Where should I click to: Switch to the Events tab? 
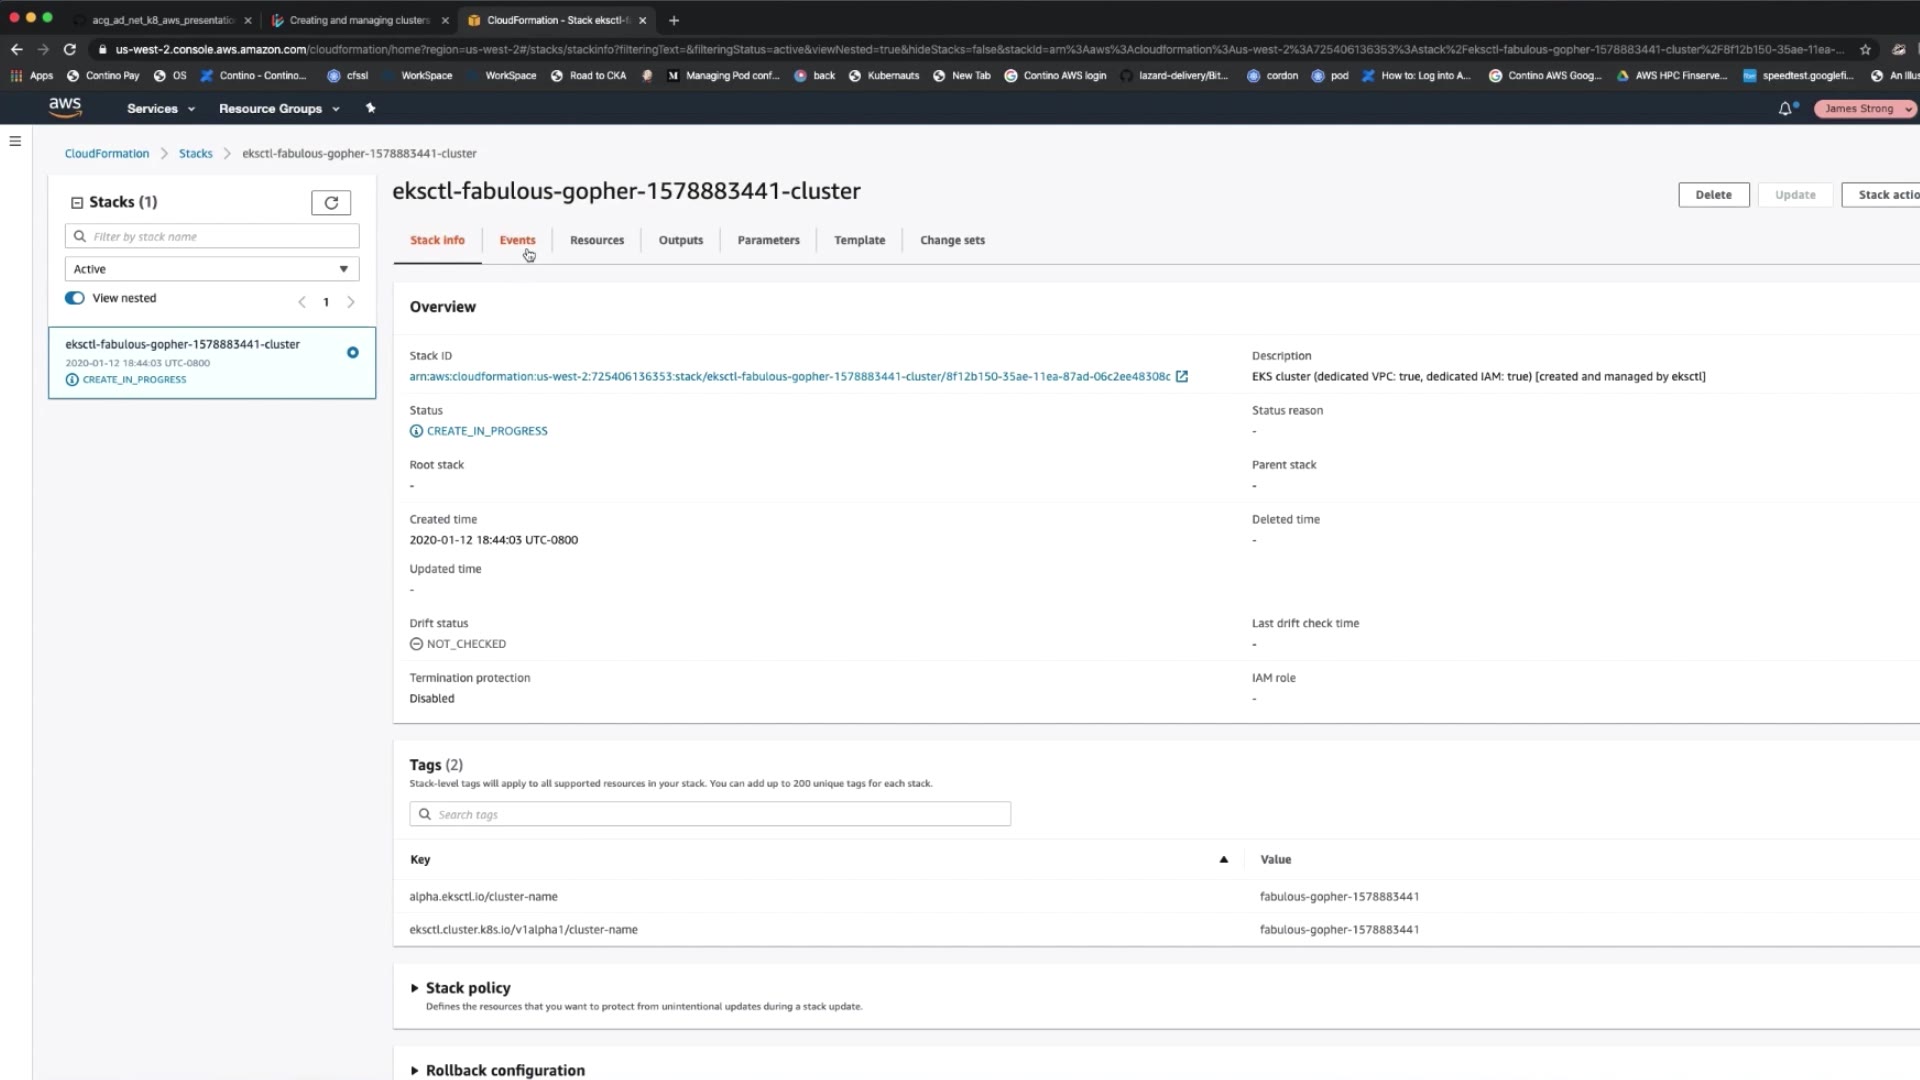pos(517,240)
